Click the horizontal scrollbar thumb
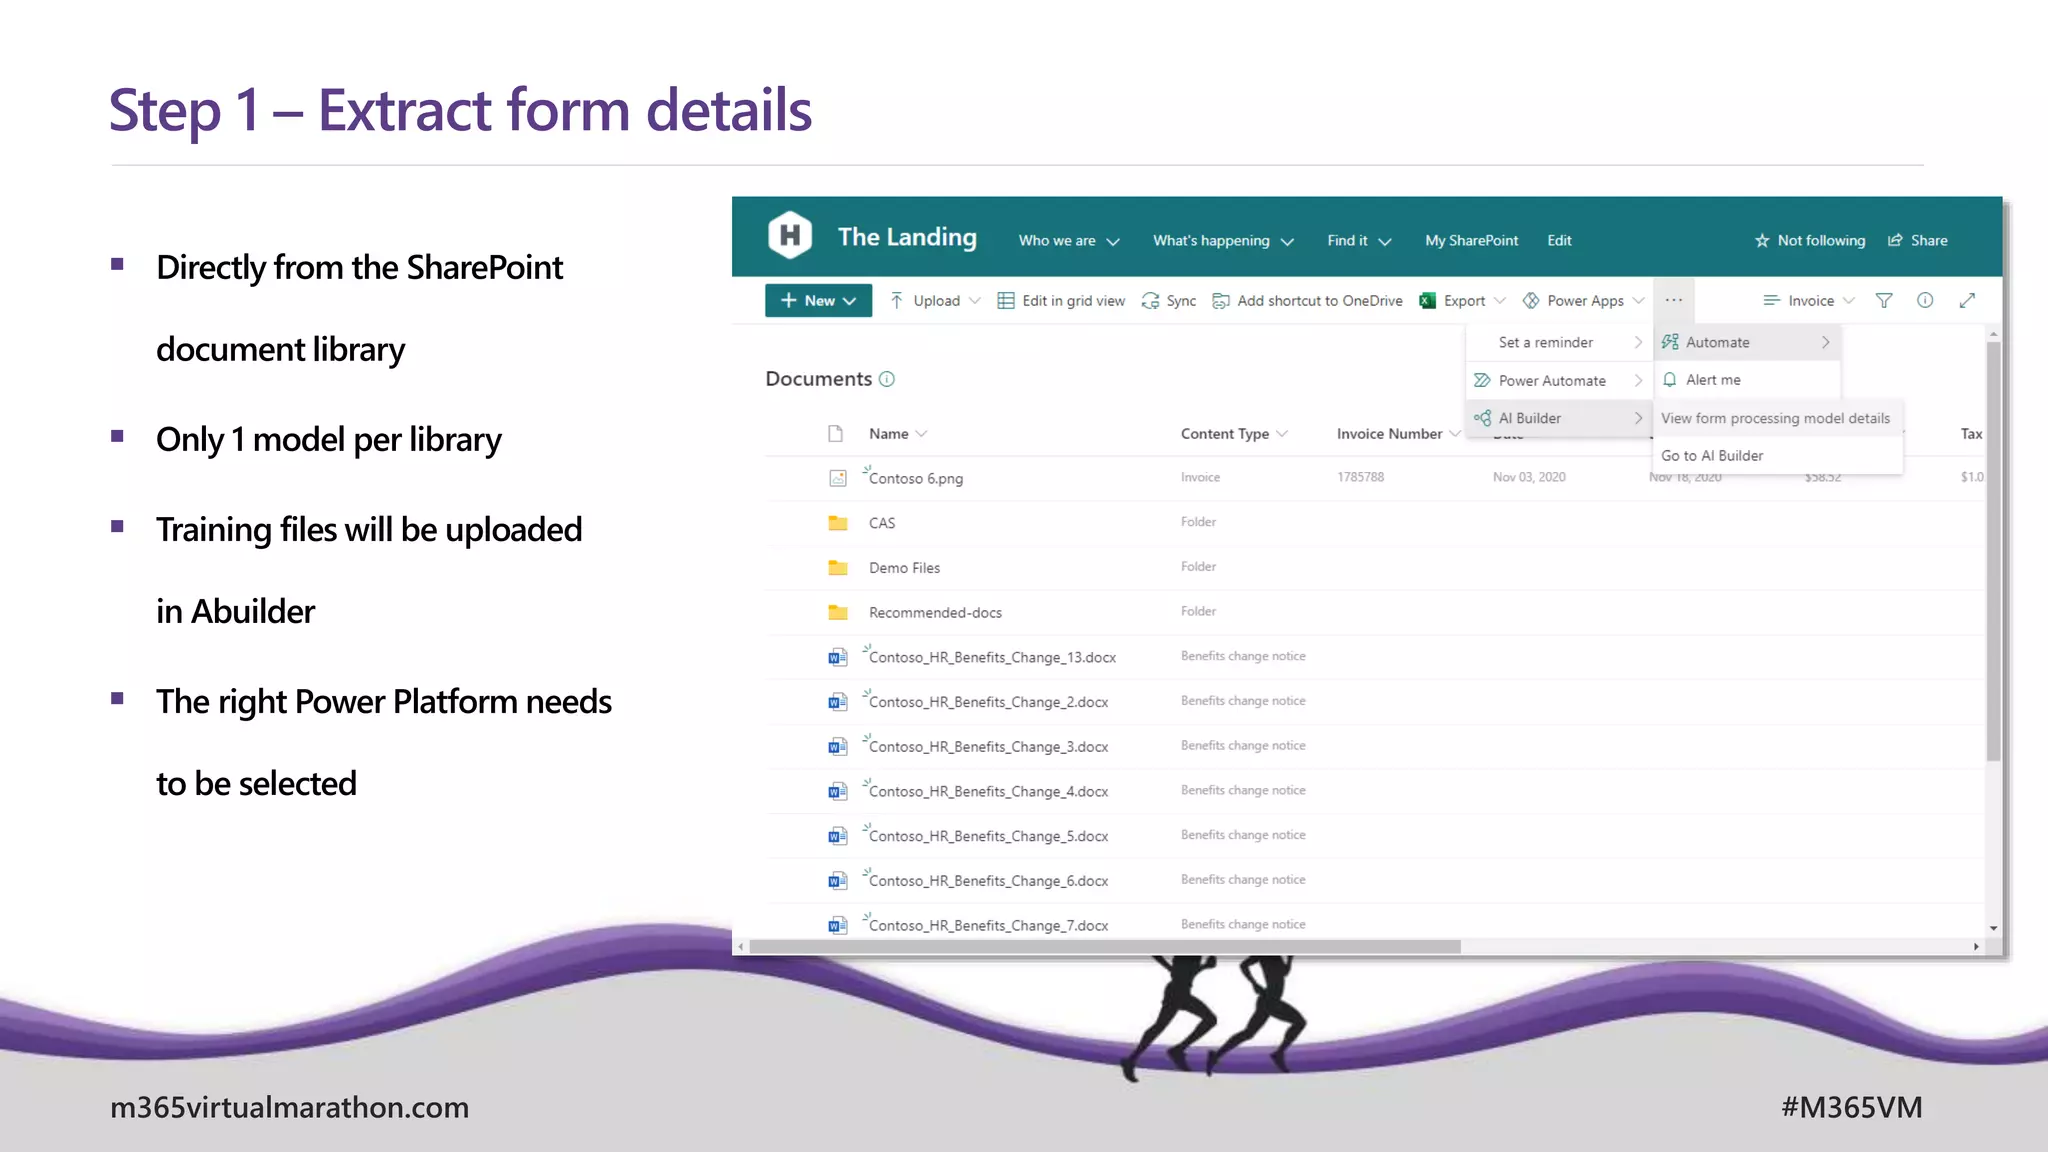 click(x=1104, y=946)
